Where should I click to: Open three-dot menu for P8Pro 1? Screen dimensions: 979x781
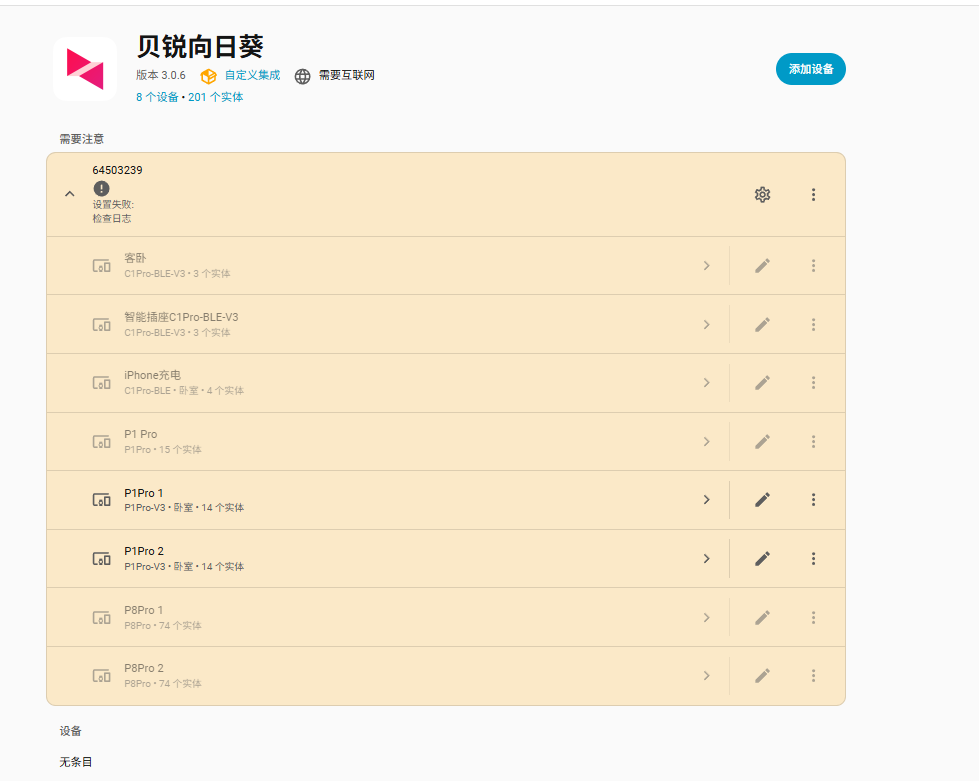coord(813,618)
